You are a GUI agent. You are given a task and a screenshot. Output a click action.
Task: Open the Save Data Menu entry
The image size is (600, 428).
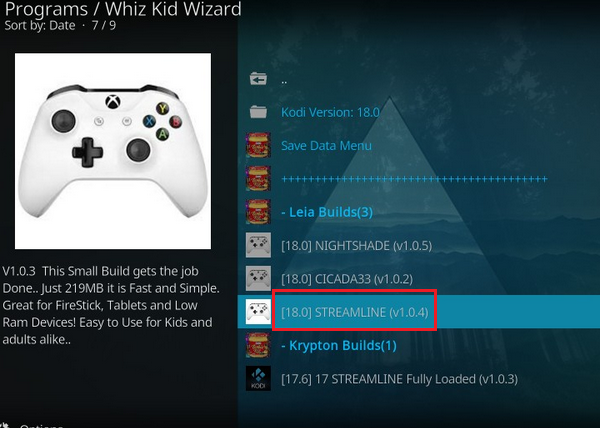point(326,145)
